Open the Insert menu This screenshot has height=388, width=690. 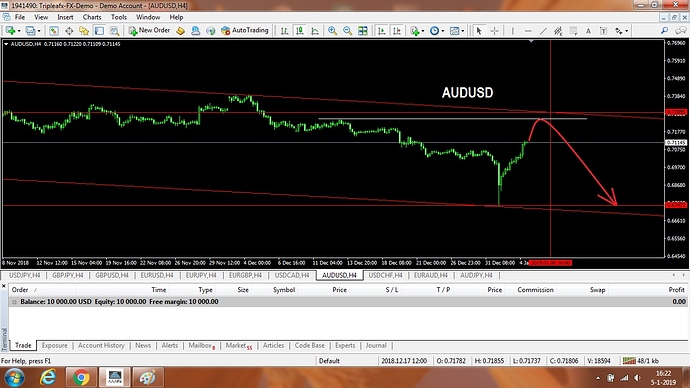click(x=65, y=17)
